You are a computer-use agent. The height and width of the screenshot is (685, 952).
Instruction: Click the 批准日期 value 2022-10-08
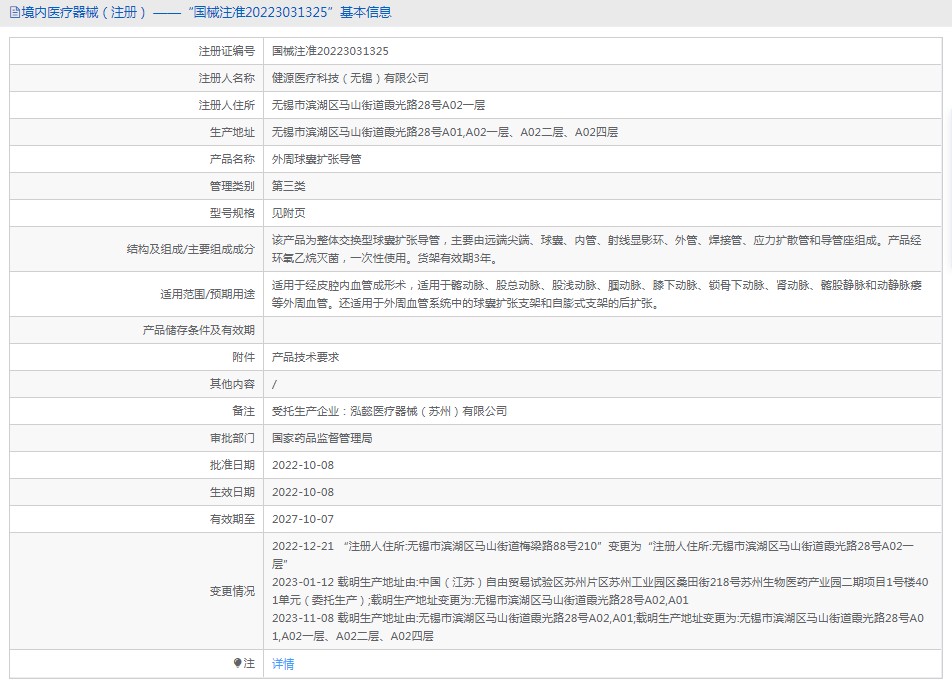click(x=303, y=465)
